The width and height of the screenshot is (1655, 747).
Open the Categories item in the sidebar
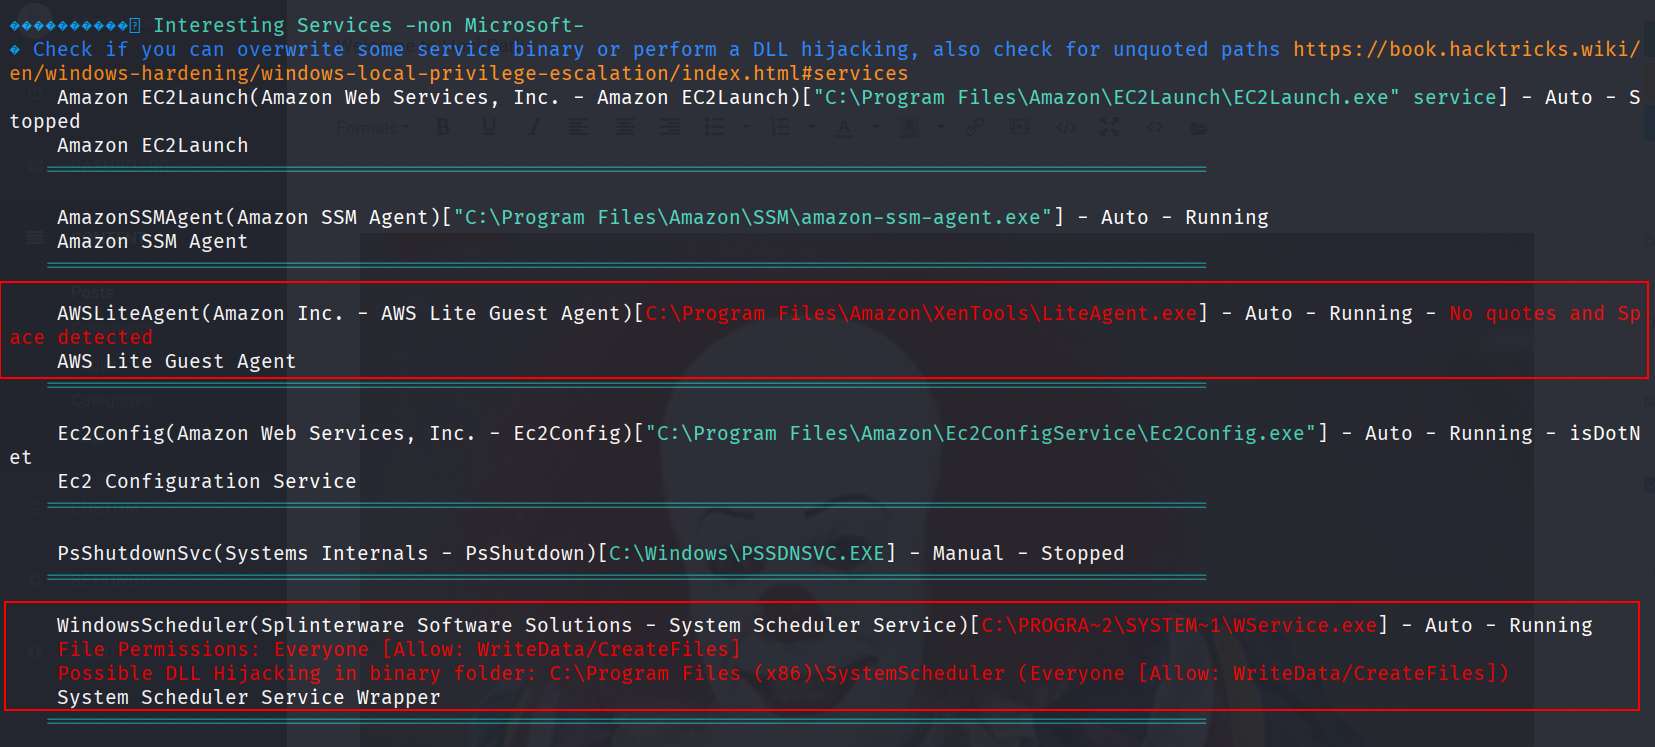click(110, 401)
